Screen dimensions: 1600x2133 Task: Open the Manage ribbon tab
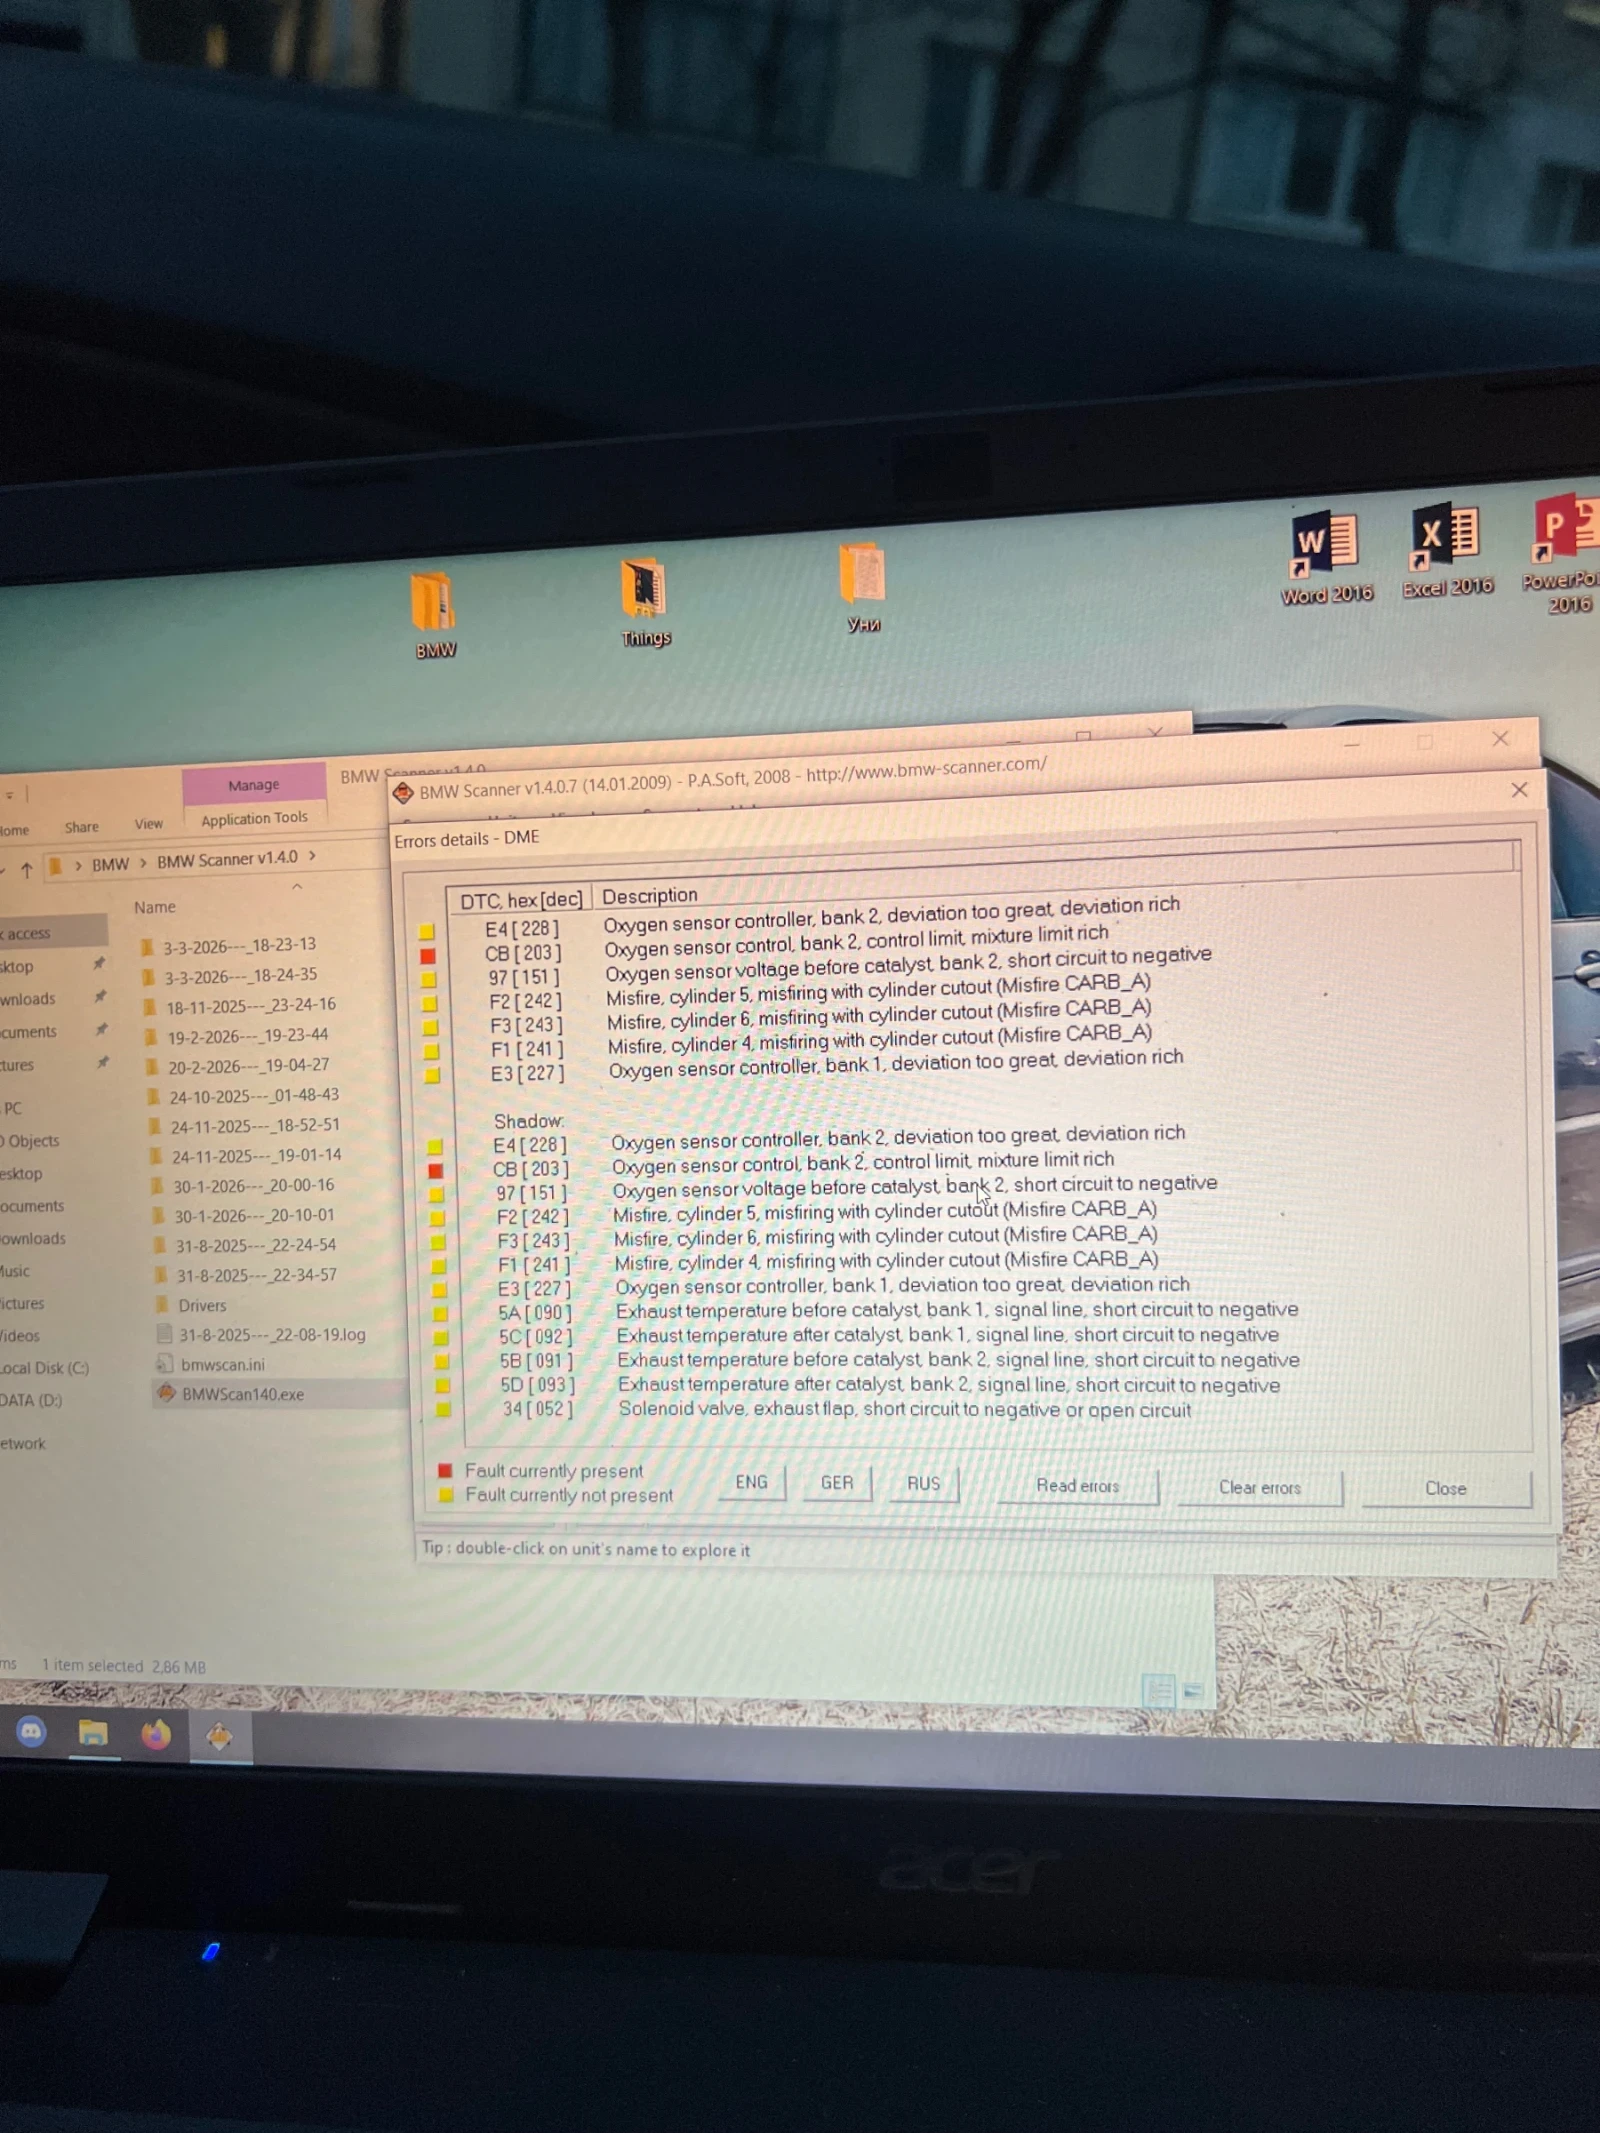pyautogui.click(x=253, y=785)
